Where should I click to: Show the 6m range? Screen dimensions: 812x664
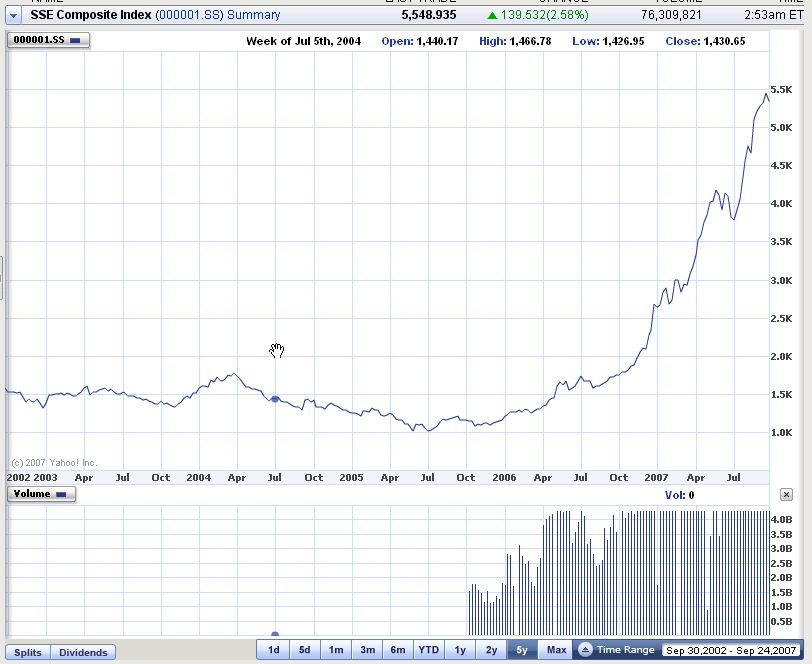[398, 649]
